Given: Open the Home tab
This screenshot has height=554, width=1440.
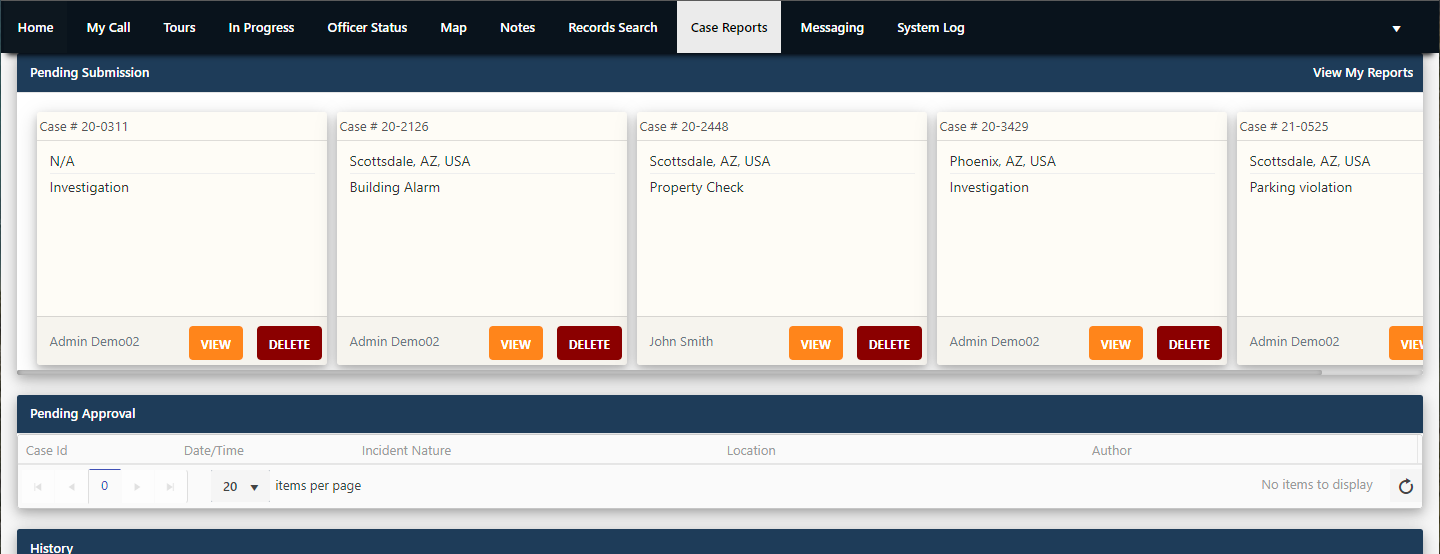Looking at the screenshot, I should [35, 27].
